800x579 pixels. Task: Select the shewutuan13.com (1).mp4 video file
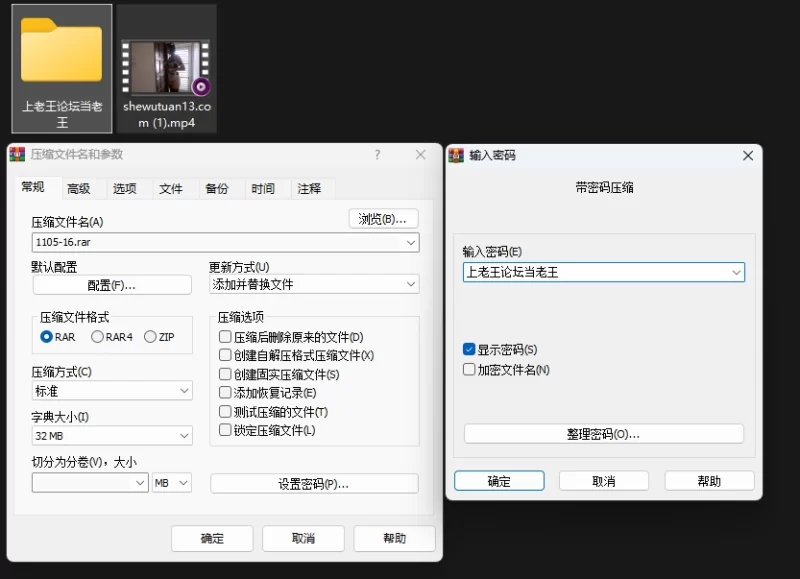[x=166, y=68]
